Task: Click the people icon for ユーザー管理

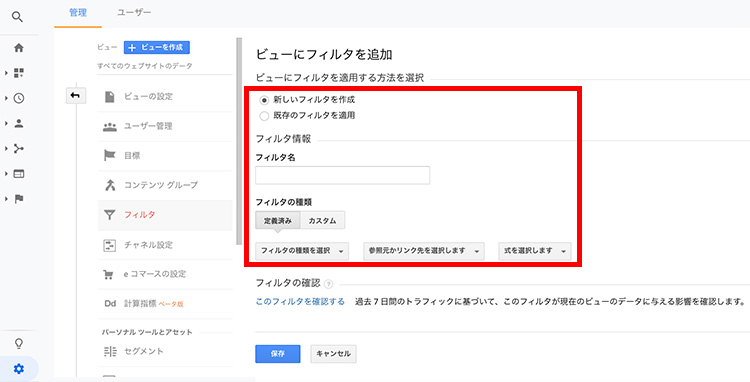Action: (x=110, y=127)
